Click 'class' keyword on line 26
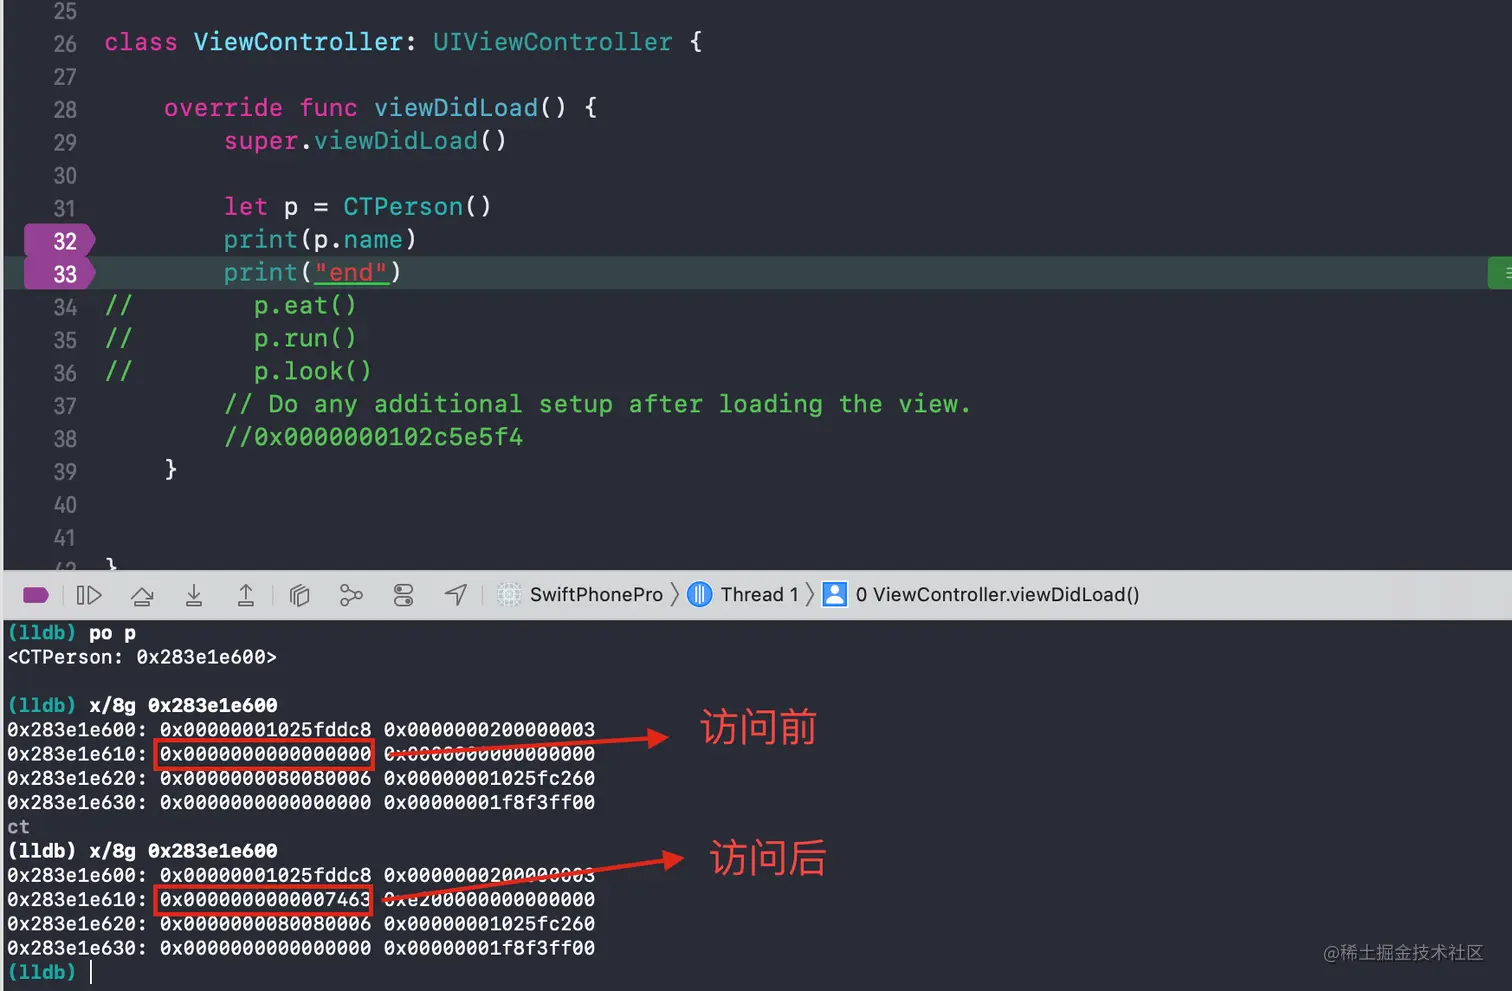 click(141, 42)
